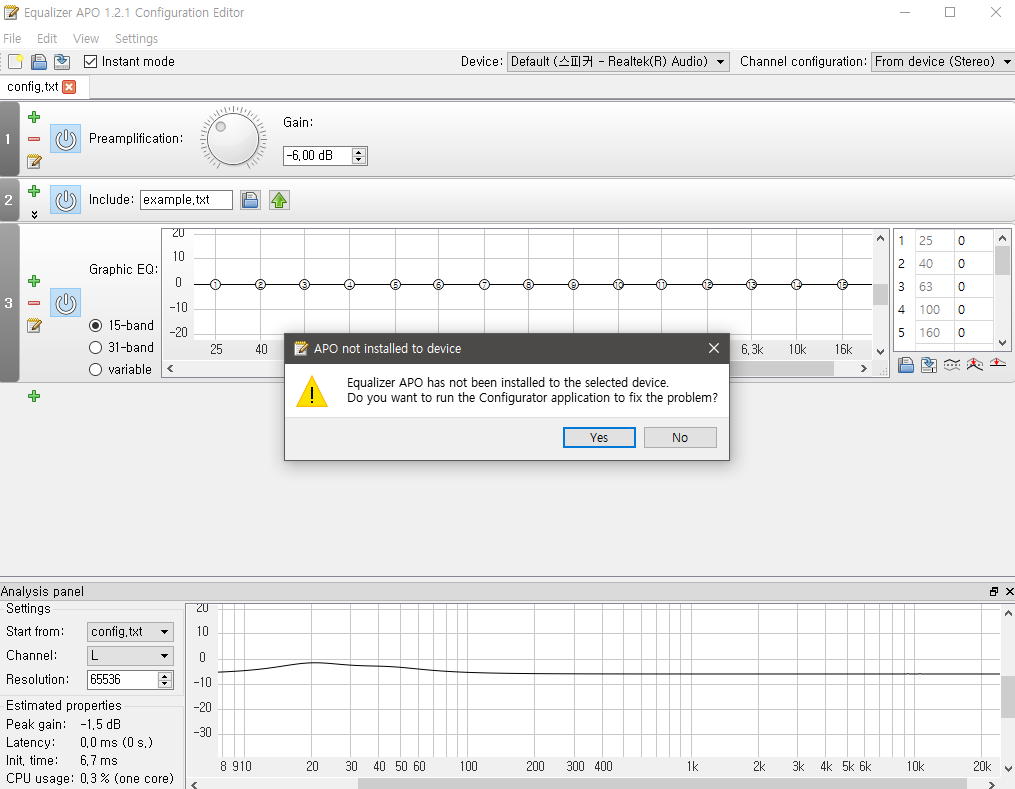This screenshot has width=1015, height=789.
Task: Toggle Instant mode checkbox
Action: click(91, 61)
